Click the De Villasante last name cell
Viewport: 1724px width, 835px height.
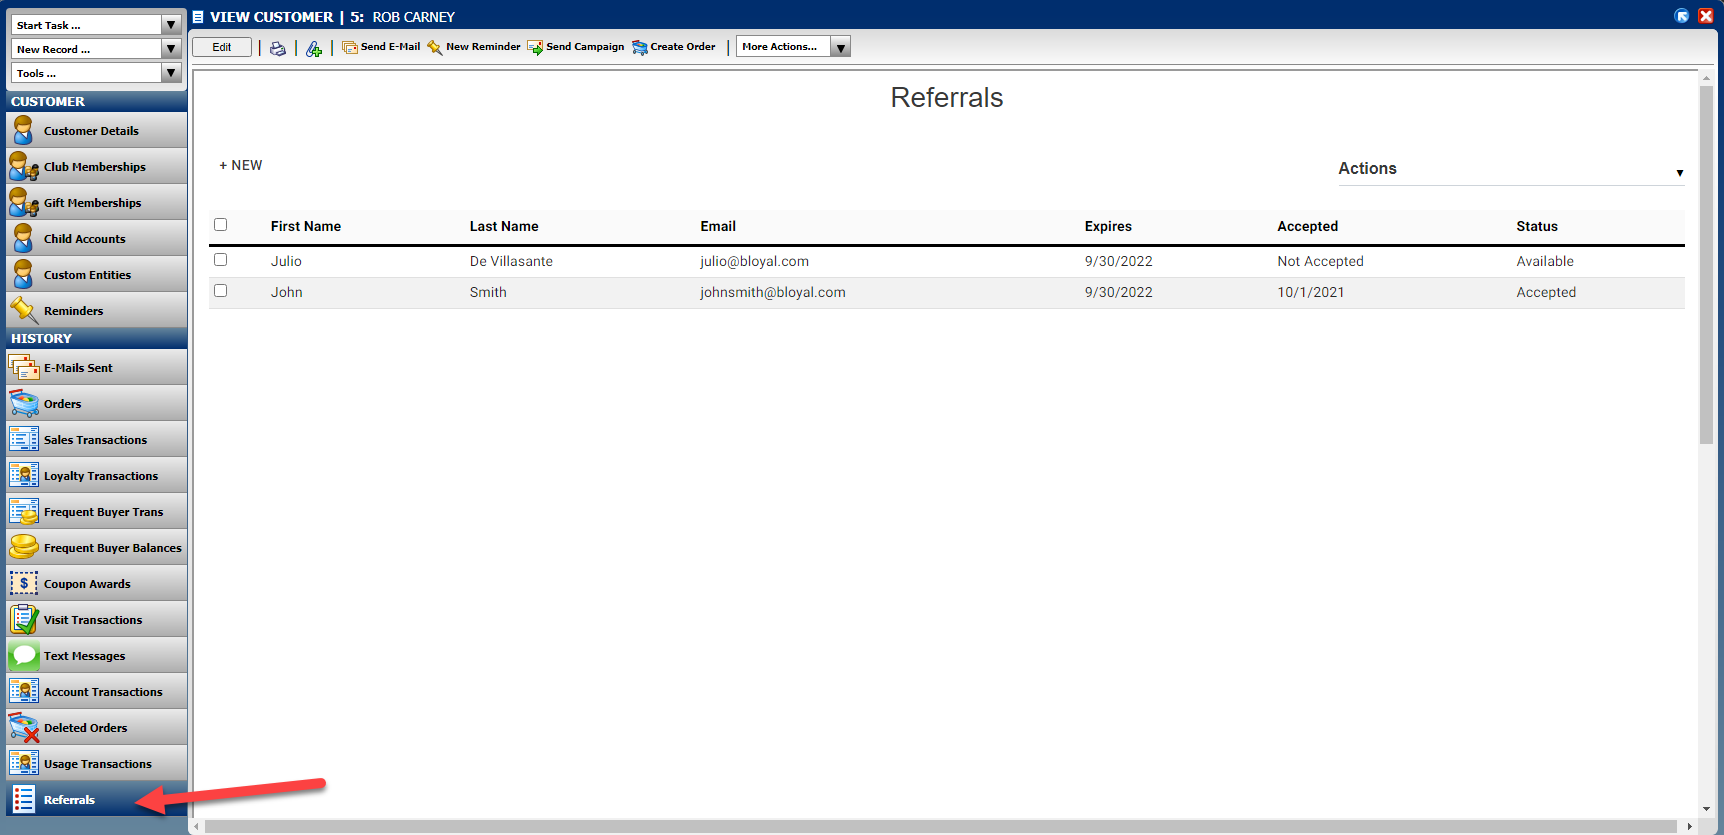511,261
